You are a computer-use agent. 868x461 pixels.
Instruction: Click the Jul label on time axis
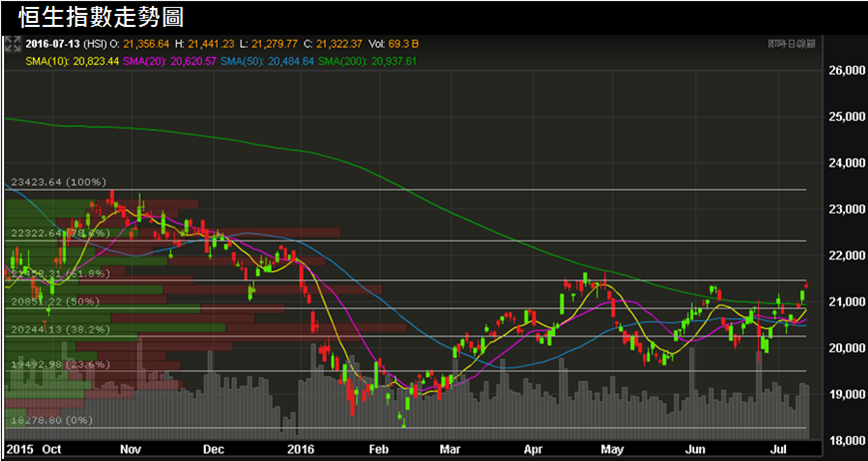(x=778, y=449)
